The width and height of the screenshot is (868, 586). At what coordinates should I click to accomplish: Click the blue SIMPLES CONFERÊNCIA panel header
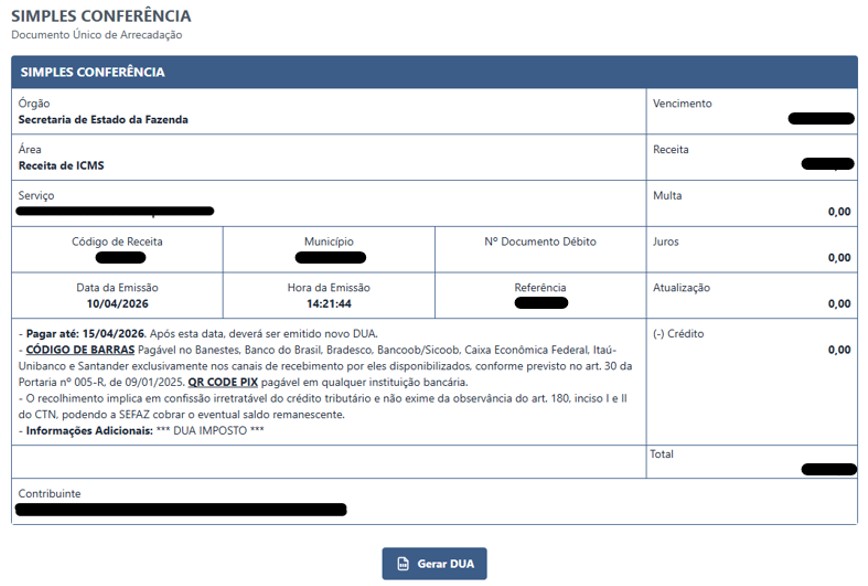pyautogui.click(x=433, y=72)
